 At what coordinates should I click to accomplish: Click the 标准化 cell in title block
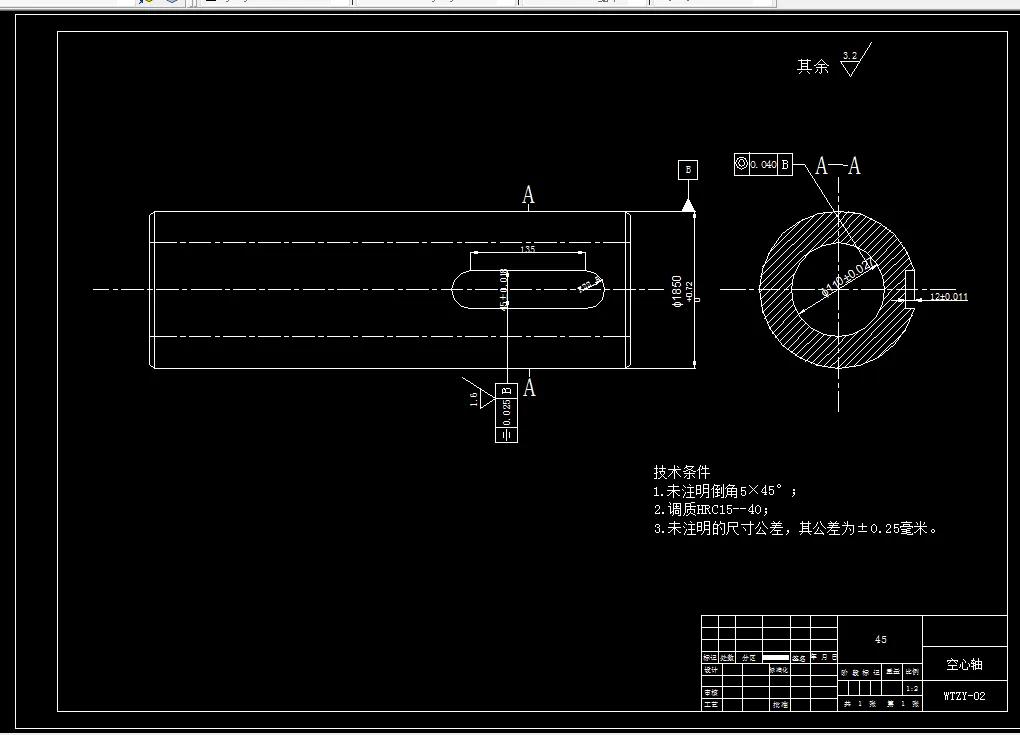pyautogui.click(x=779, y=670)
